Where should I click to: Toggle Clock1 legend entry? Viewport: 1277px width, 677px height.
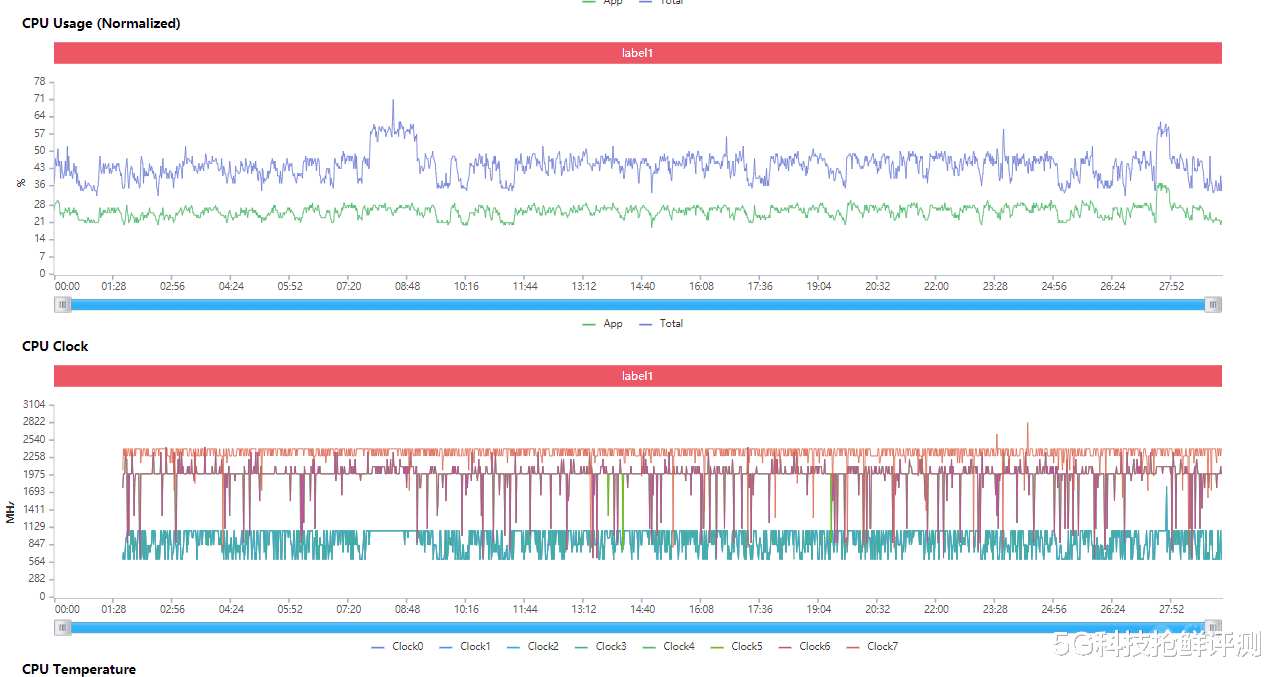click(x=465, y=647)
